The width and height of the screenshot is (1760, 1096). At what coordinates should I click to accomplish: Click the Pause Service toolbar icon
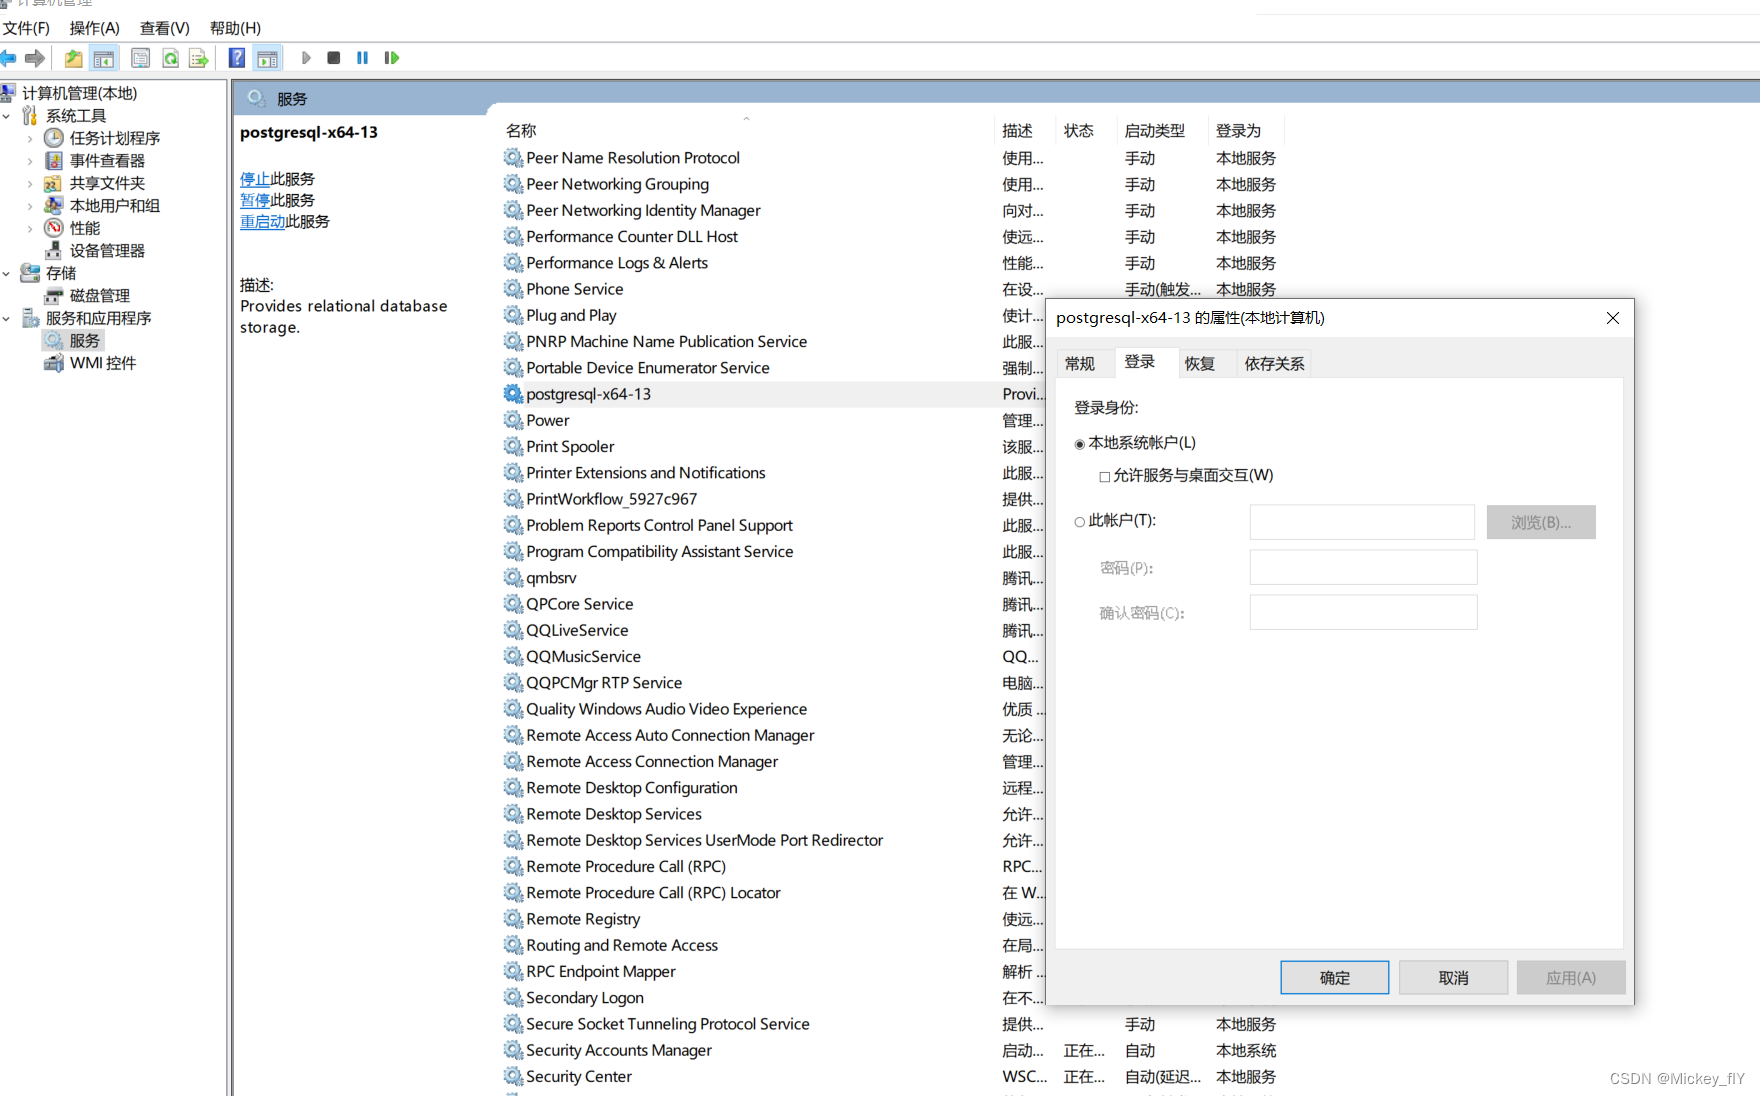click(362, 58)
